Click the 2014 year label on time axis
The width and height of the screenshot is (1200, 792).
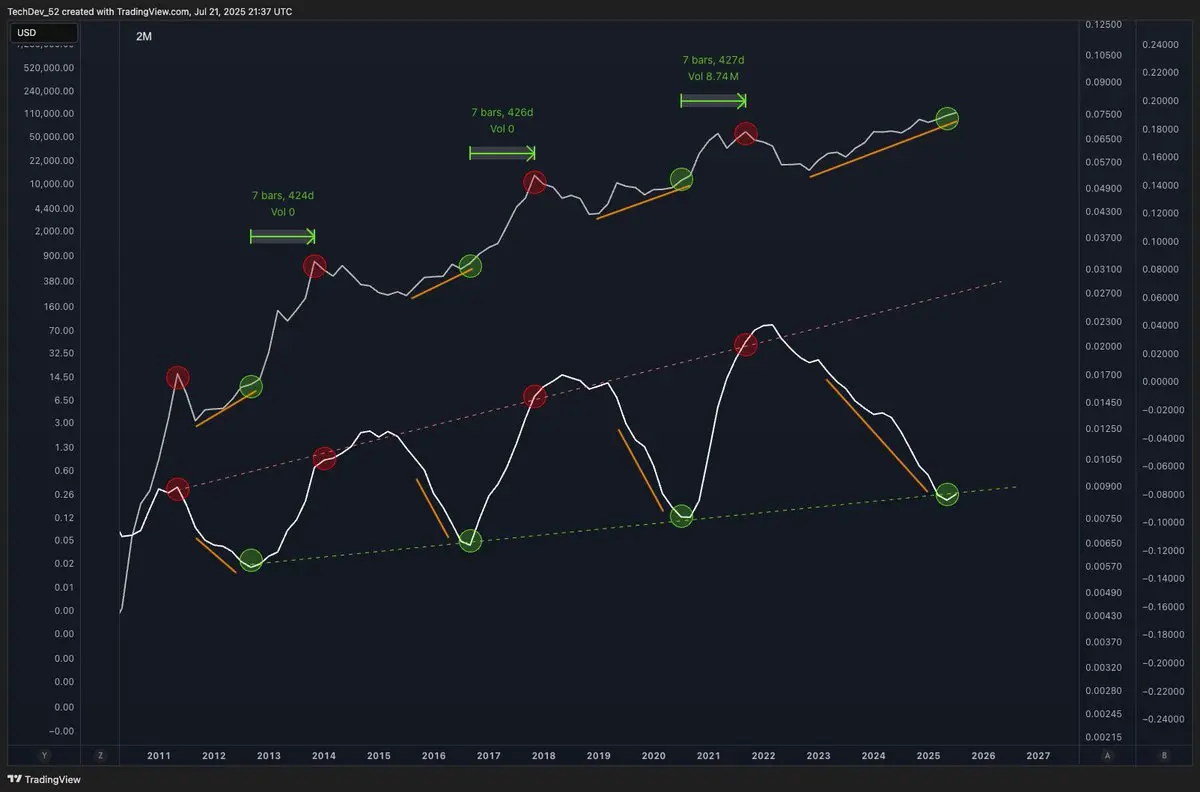(x=323, y=756)
